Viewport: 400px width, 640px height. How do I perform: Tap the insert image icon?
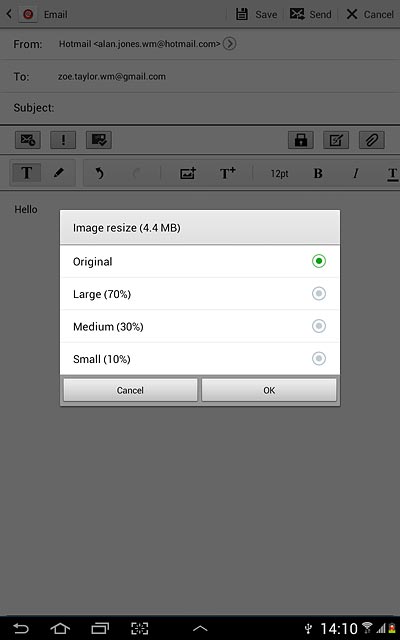(188, 173)
